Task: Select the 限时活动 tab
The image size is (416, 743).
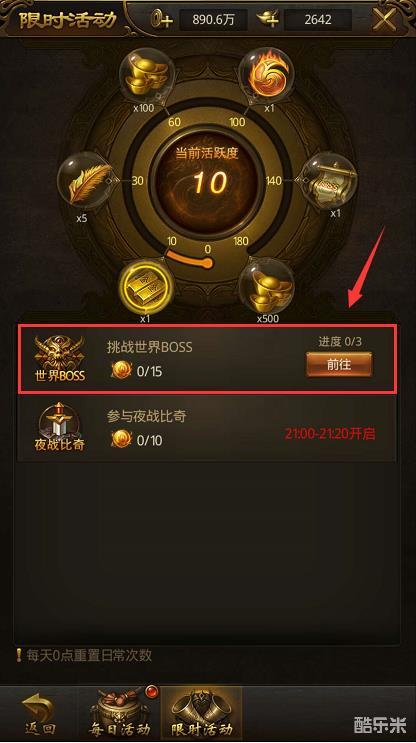Action: tap(202, 714)
